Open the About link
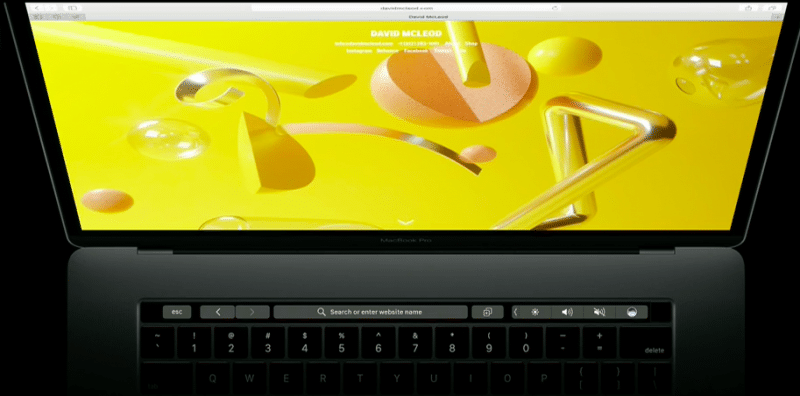The image size is (800, 396). click(x=452, y=43)
